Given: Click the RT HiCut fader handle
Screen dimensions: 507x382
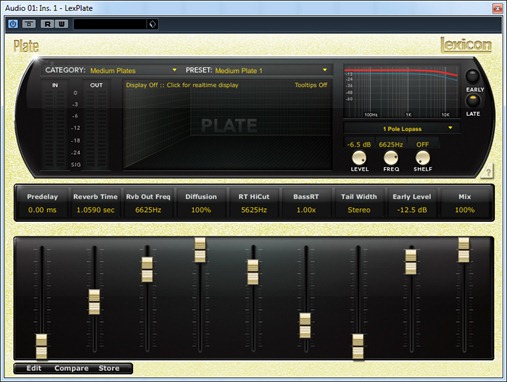Looking at the screenshot, I should pyautogui.click(x=253, y=272).
